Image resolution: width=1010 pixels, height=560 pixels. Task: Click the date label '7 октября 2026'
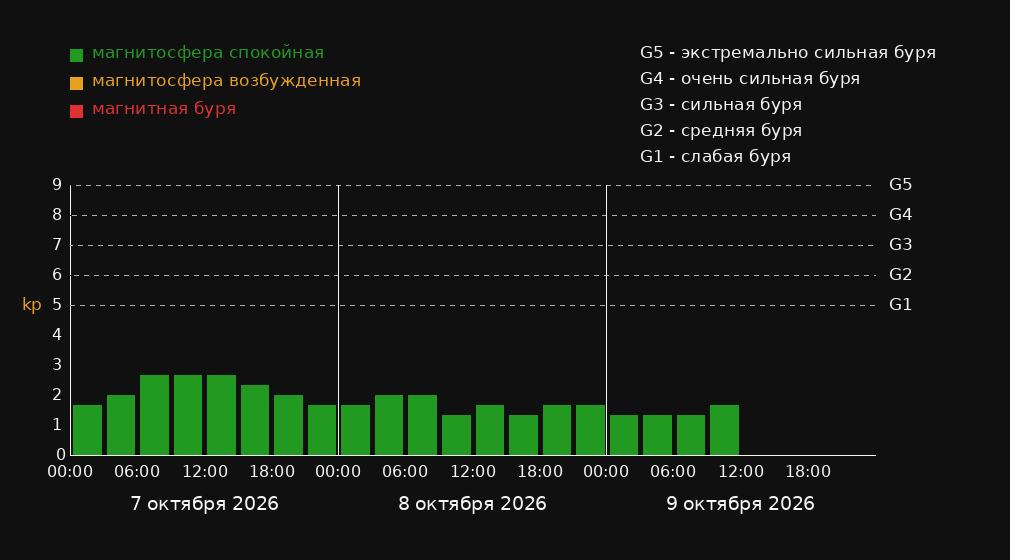click(204, 504)
